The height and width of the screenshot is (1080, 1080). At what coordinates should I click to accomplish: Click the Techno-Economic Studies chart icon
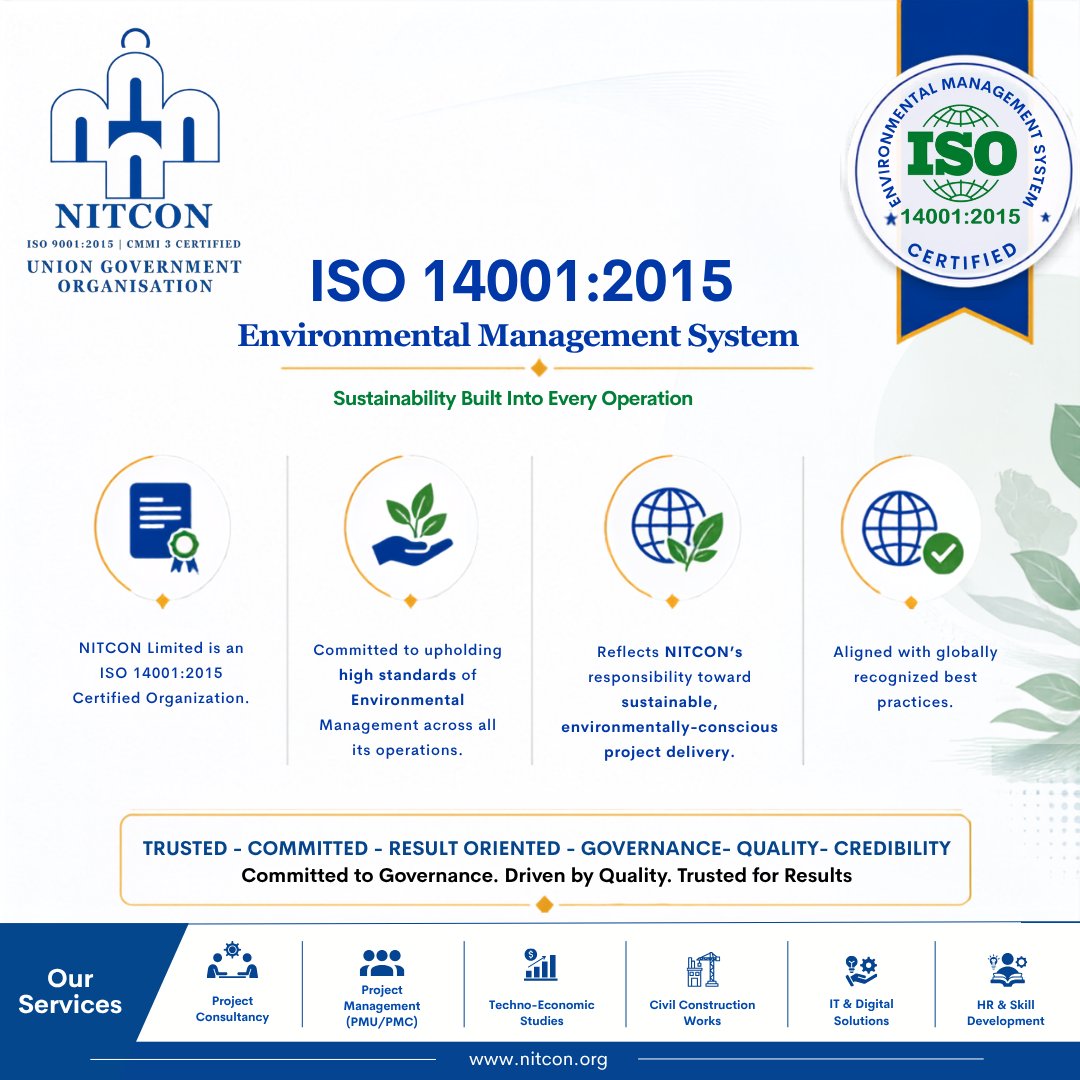(x=541, y=964)
